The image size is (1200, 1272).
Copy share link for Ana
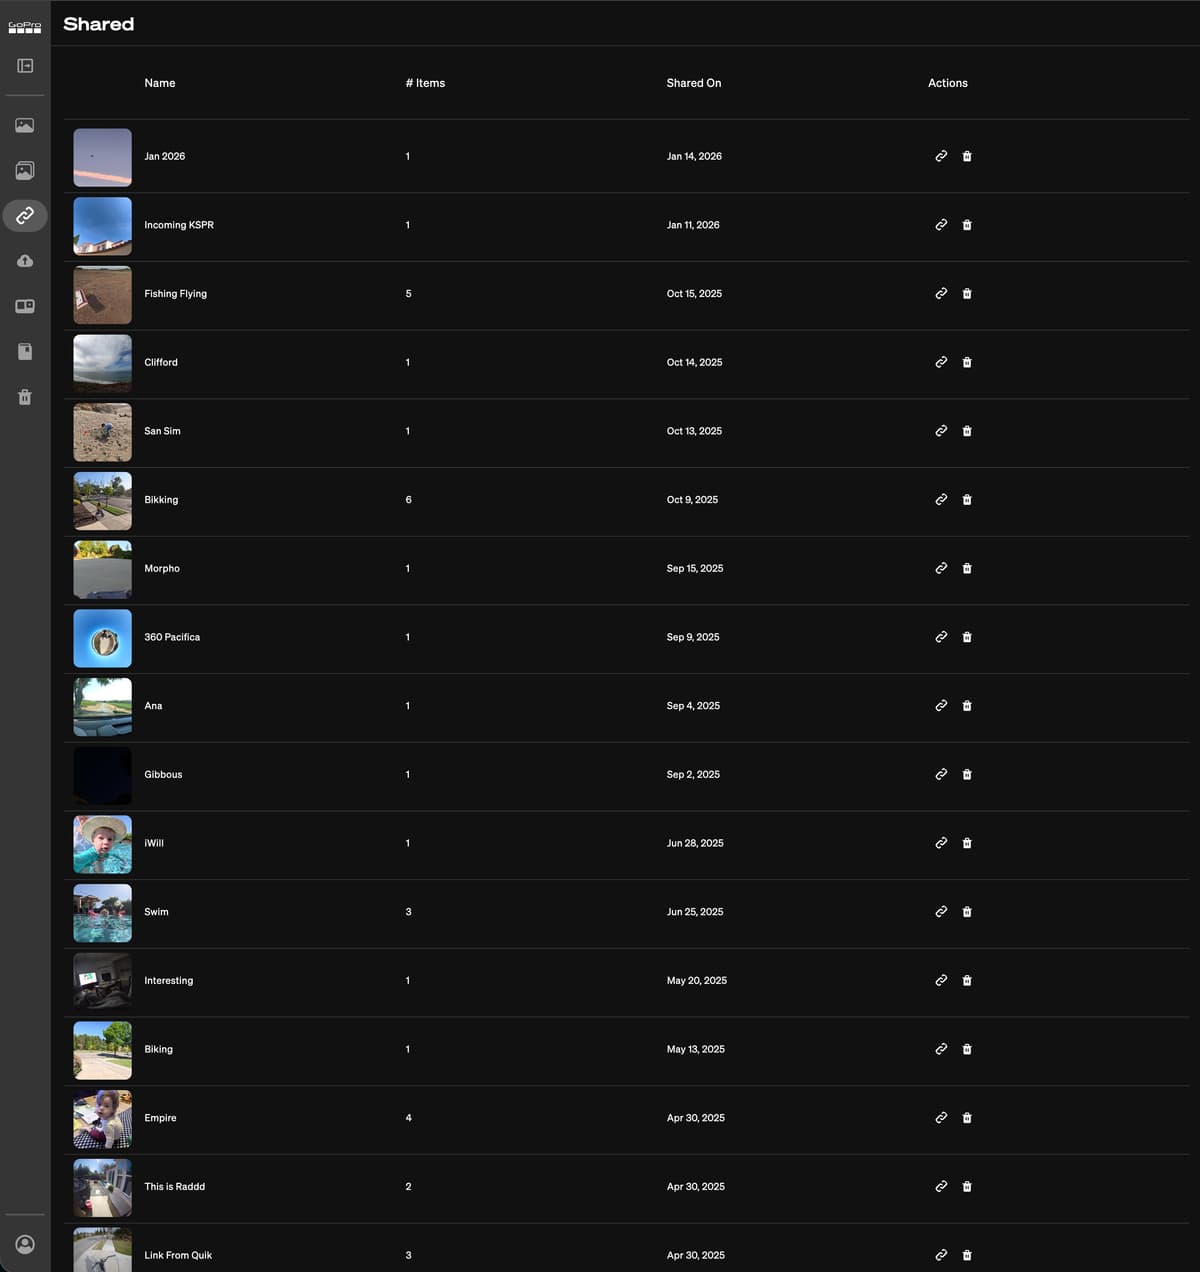tap(941, 706)
